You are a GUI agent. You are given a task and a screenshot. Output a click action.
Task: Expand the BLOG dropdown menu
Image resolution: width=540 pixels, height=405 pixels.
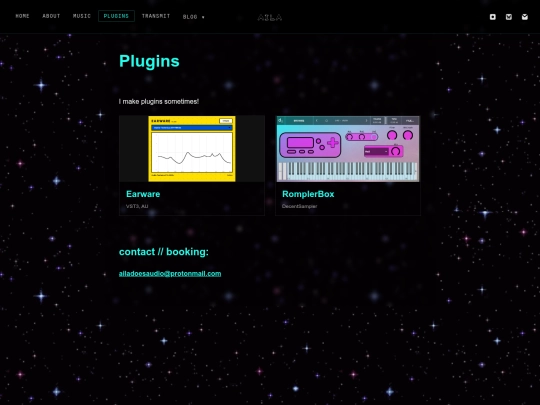coord(194,17)
